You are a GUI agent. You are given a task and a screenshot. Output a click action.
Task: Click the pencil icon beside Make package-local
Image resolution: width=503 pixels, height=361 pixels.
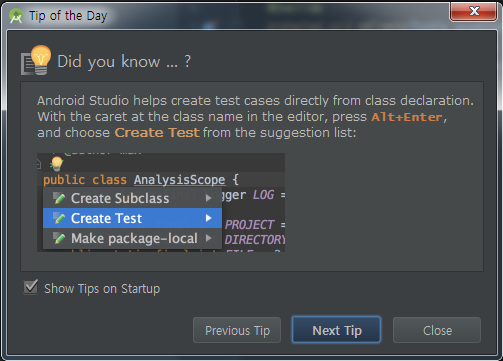[x=59, y=238]
